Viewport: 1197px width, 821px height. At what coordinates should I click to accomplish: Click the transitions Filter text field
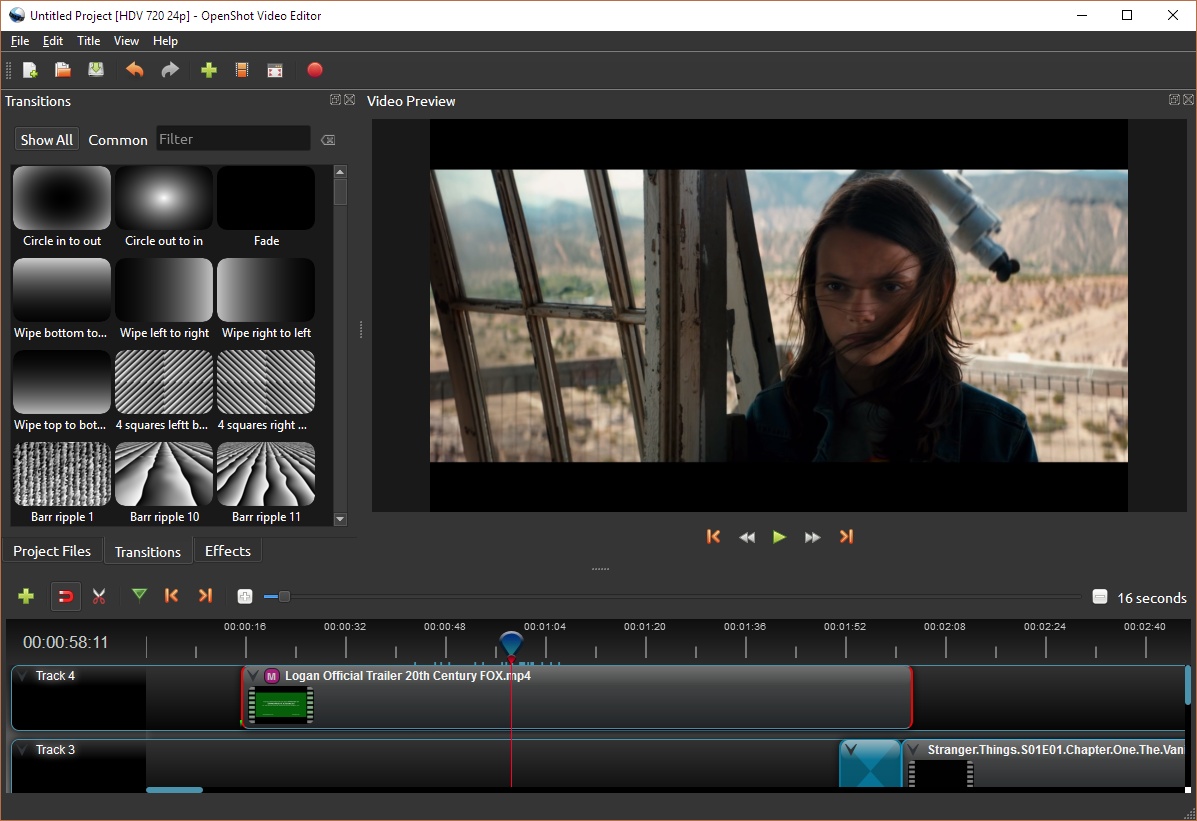coord(233,139)
